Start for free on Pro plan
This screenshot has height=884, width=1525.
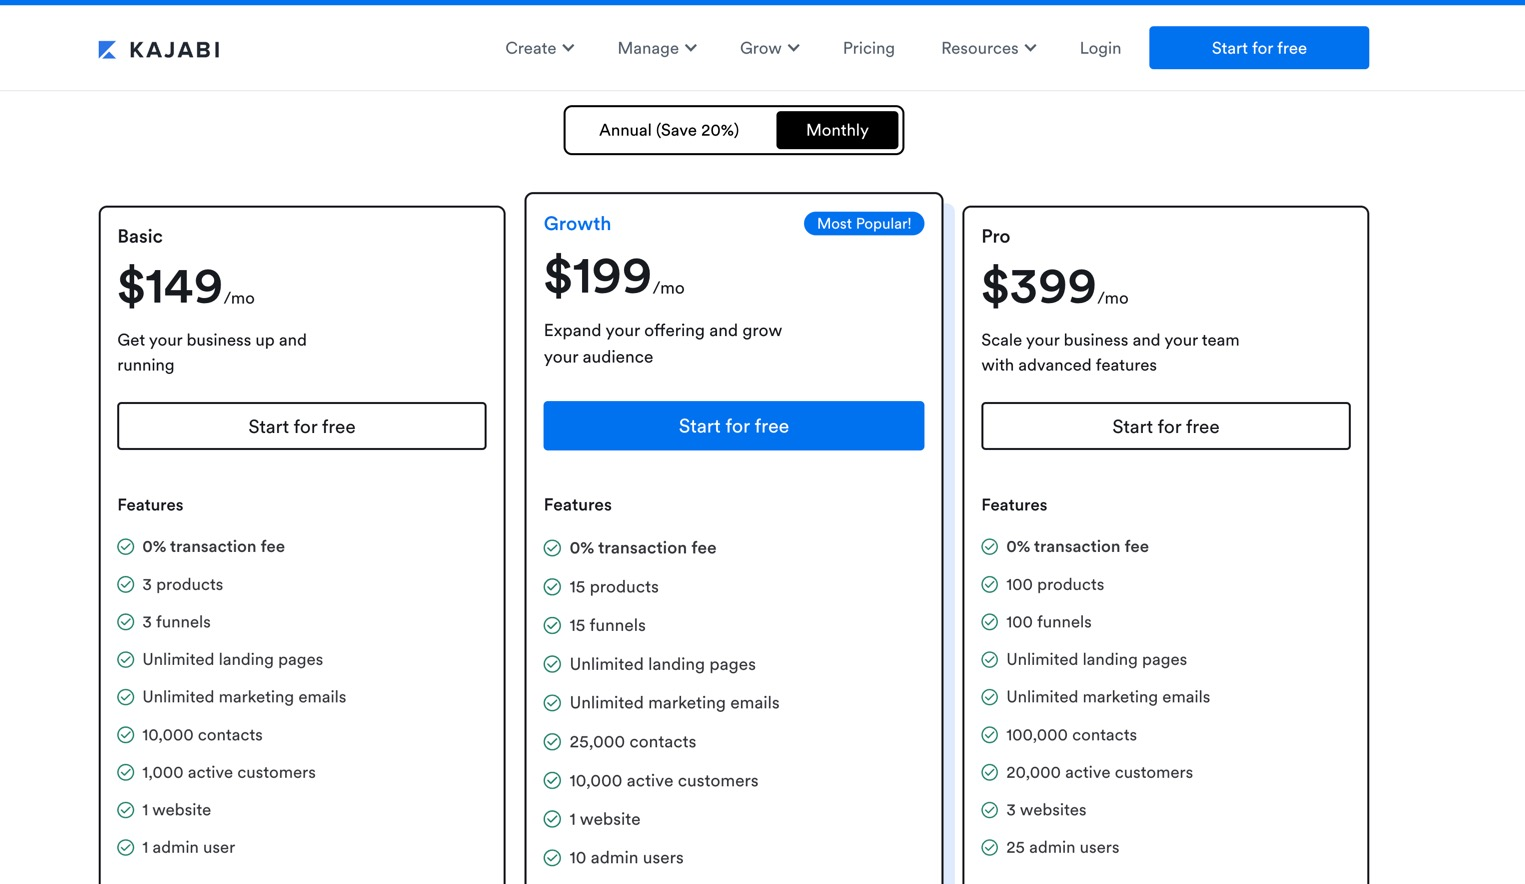tap(1165, 426)
